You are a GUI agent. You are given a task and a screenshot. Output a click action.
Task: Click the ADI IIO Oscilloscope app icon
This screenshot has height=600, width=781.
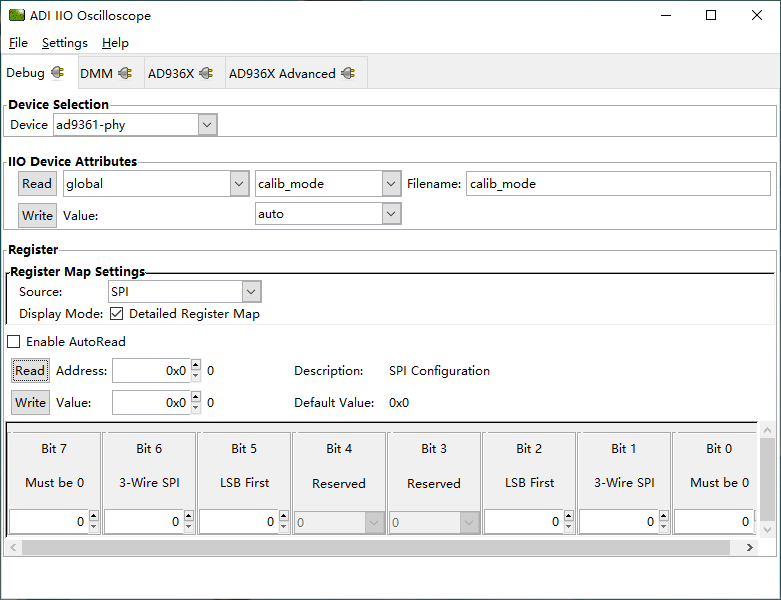pos(16,15)
